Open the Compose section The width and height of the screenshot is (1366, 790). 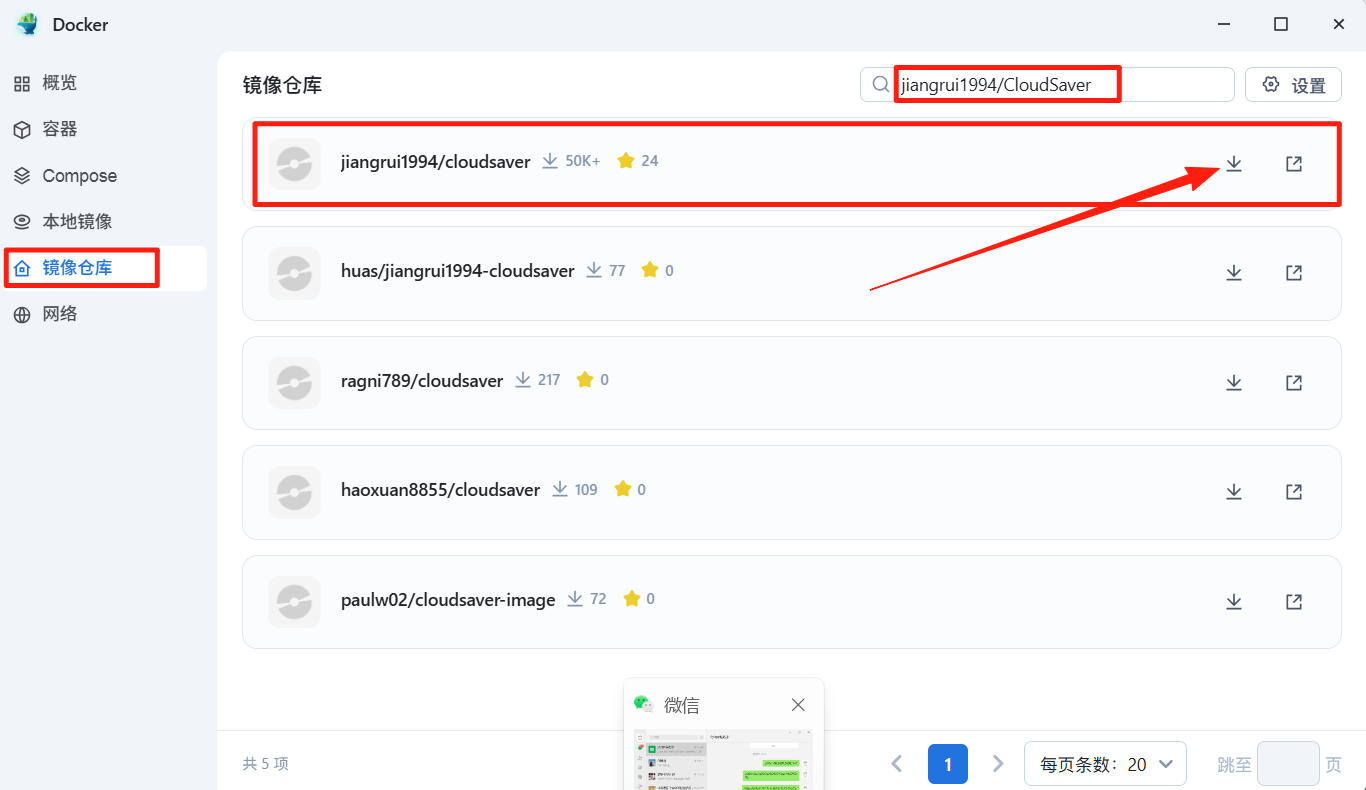click(x=104, y=176)
